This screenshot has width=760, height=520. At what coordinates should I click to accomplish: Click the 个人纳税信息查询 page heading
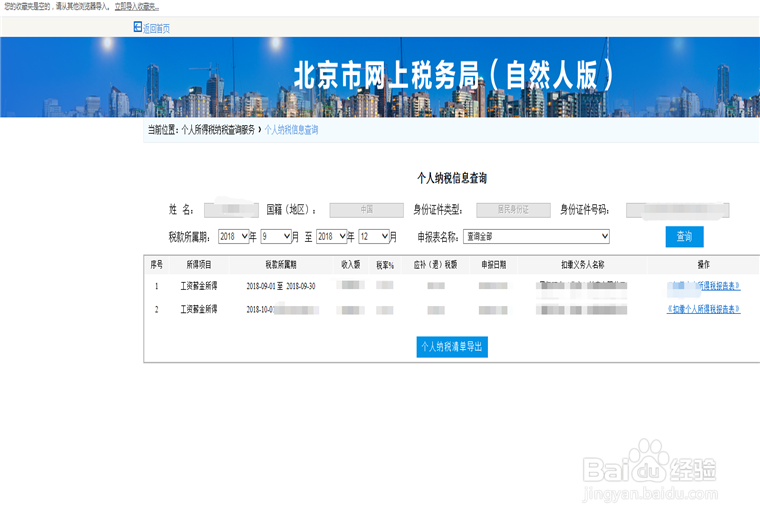click(452, 178)
